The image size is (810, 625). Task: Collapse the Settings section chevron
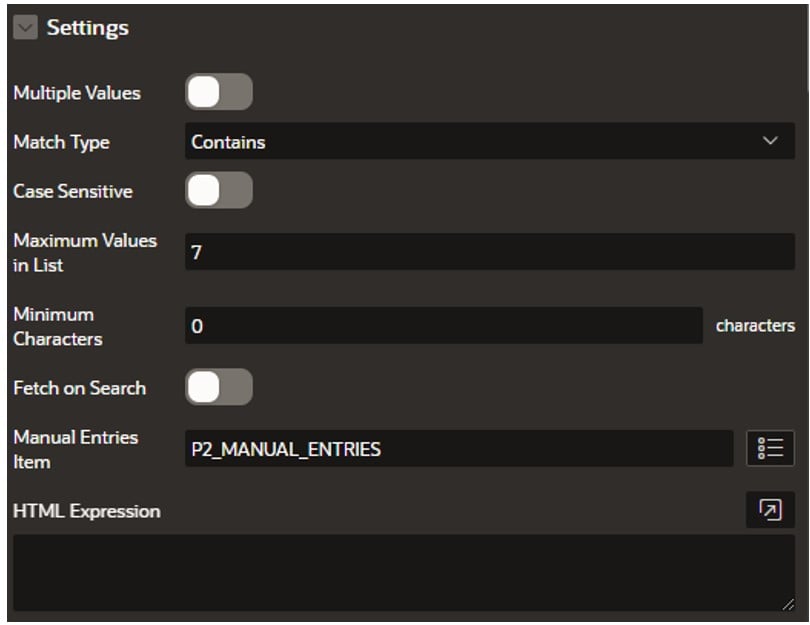[25, 27]
